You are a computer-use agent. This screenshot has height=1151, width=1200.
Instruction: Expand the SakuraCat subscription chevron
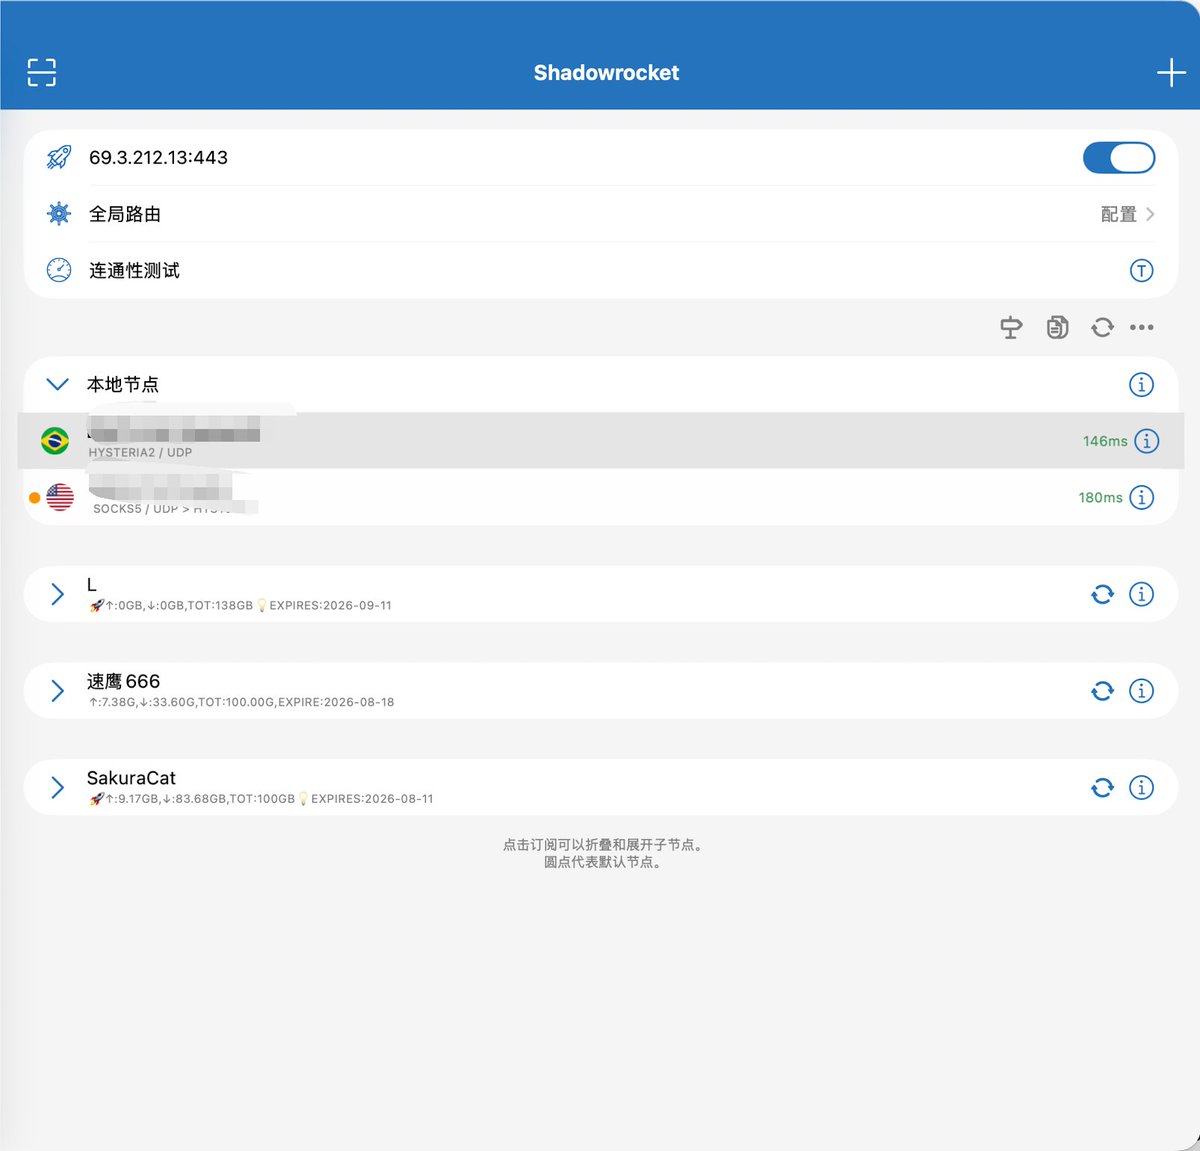tap(58, 788)
